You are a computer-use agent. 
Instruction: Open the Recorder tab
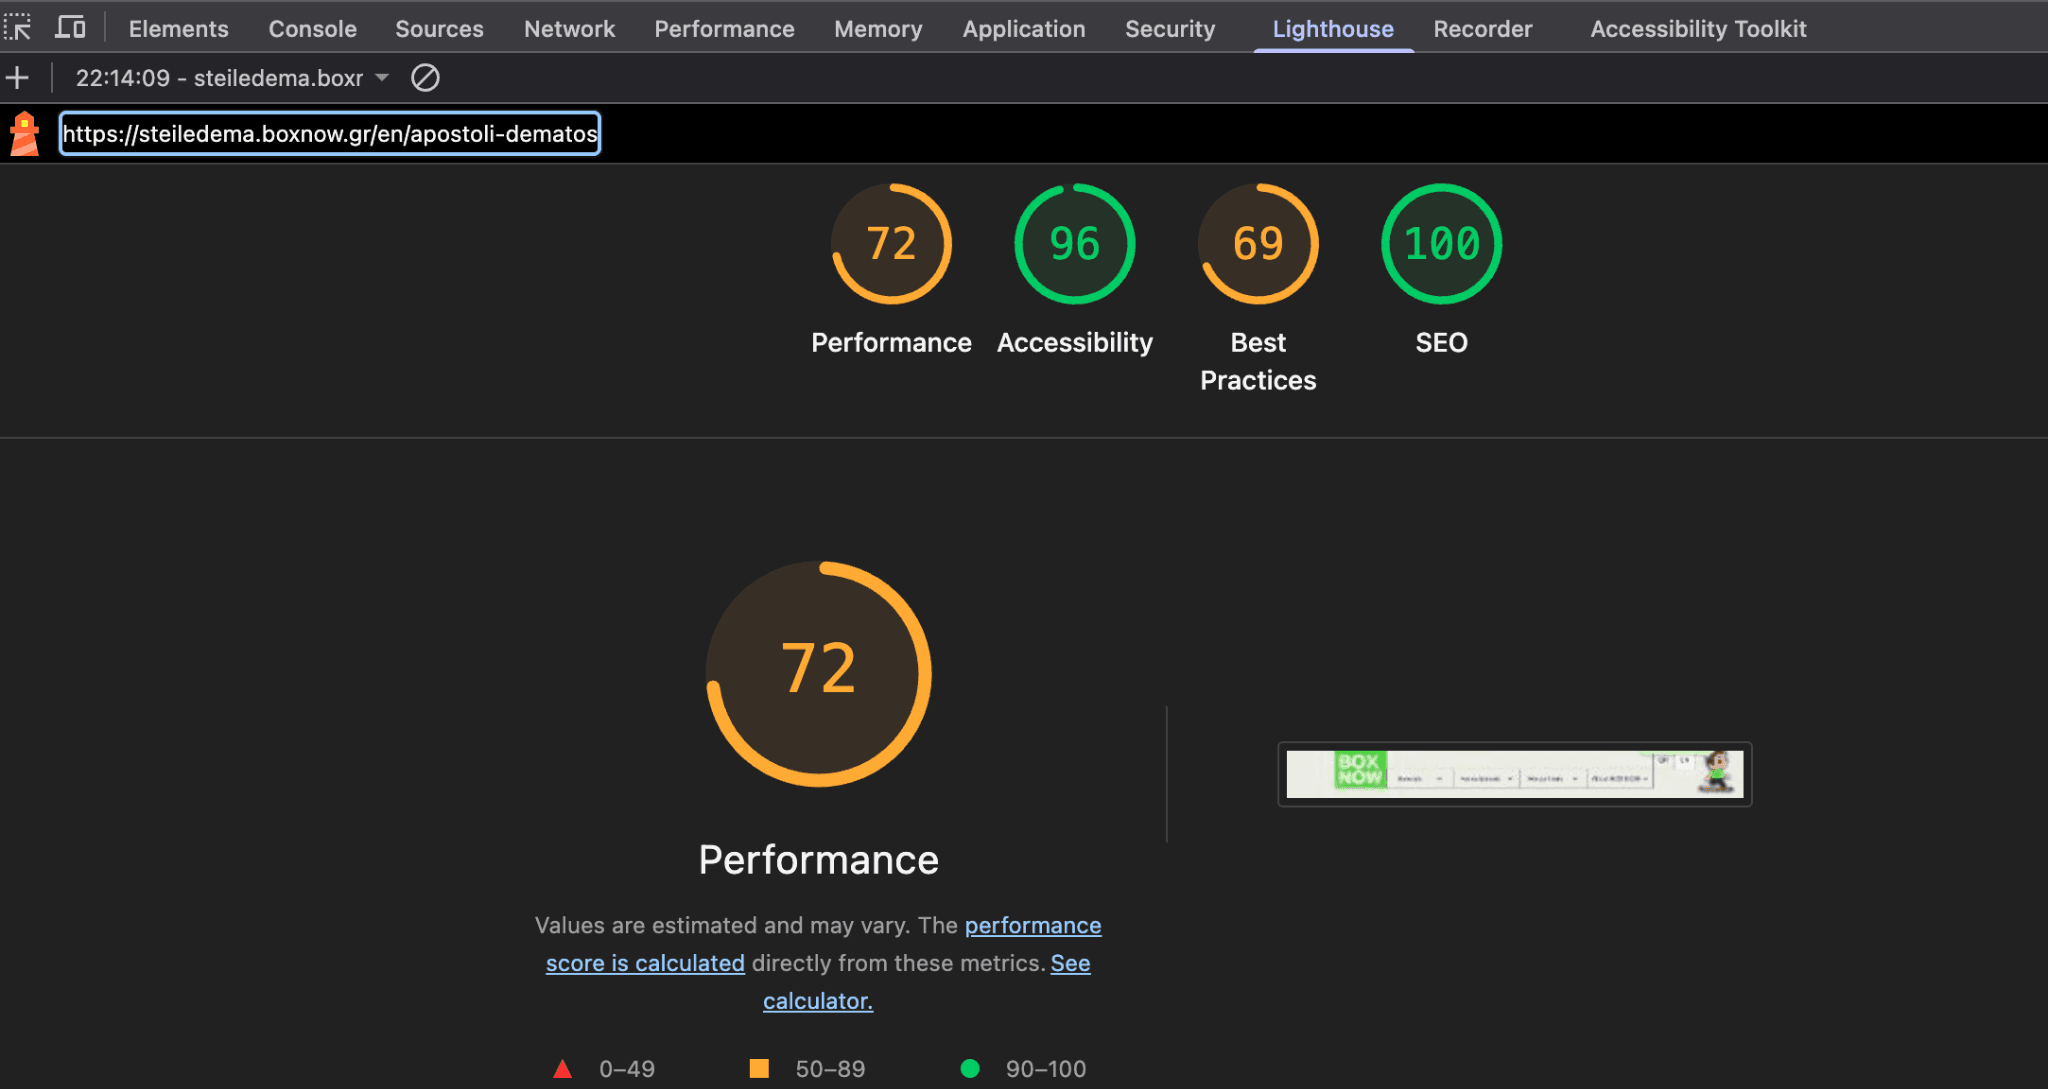coord(1483,29)
